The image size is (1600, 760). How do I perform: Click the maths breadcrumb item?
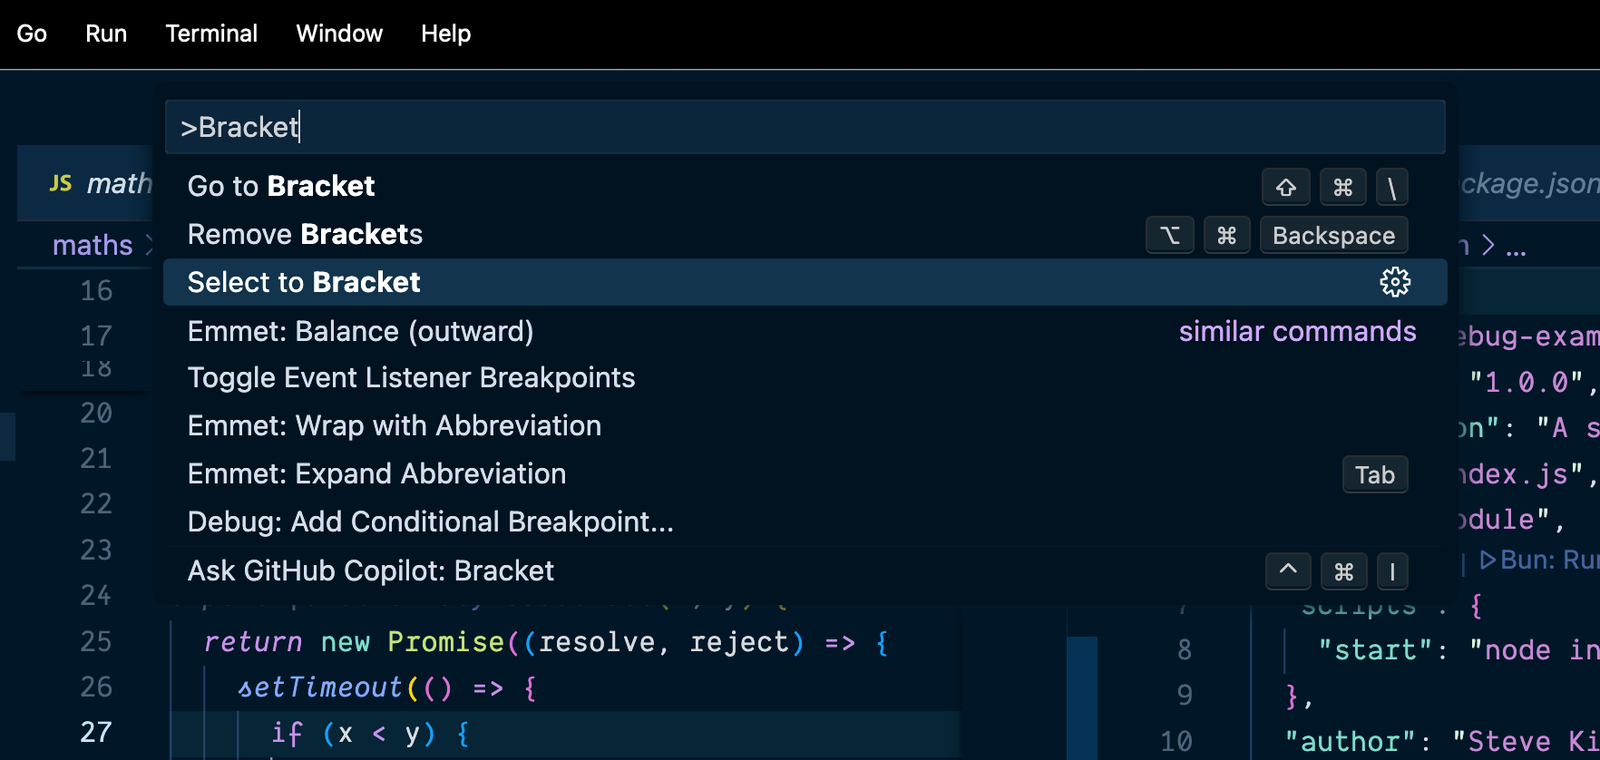coord(92,245)
